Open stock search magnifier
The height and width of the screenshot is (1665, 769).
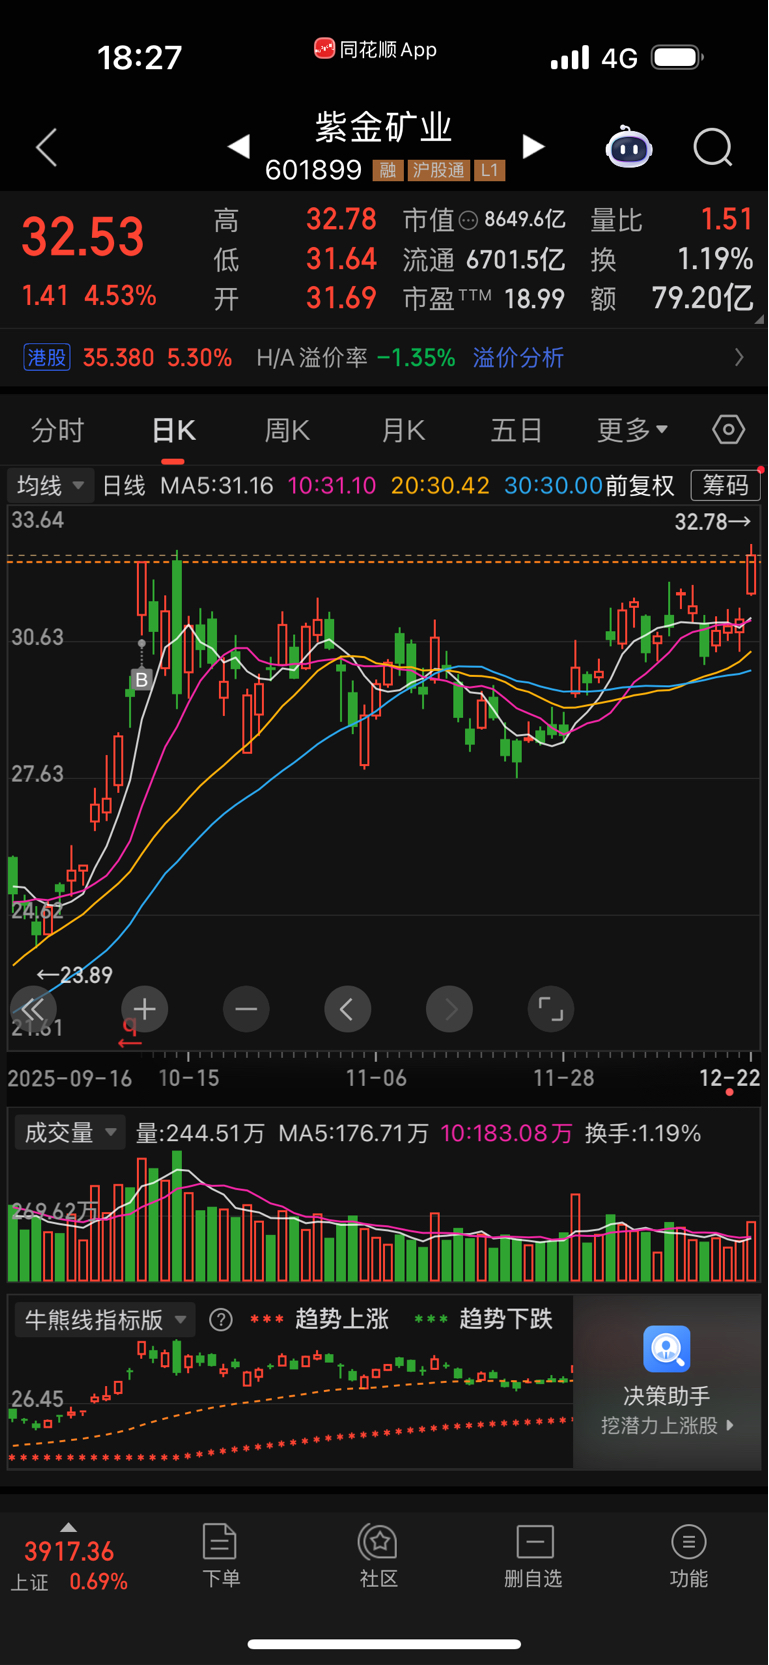713,148
